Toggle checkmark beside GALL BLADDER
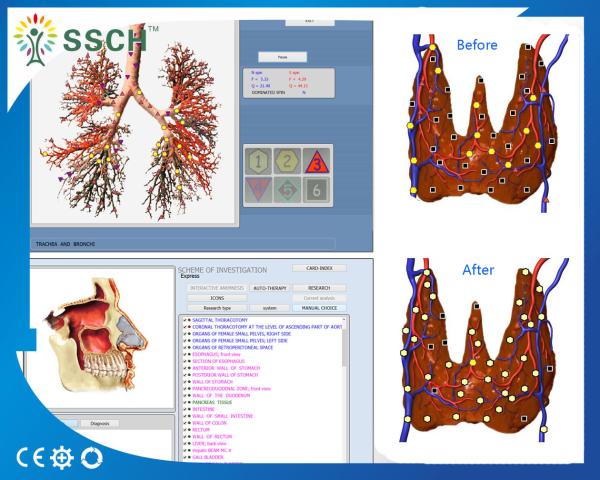The image size is (600, 480). [x=185, y=457]
